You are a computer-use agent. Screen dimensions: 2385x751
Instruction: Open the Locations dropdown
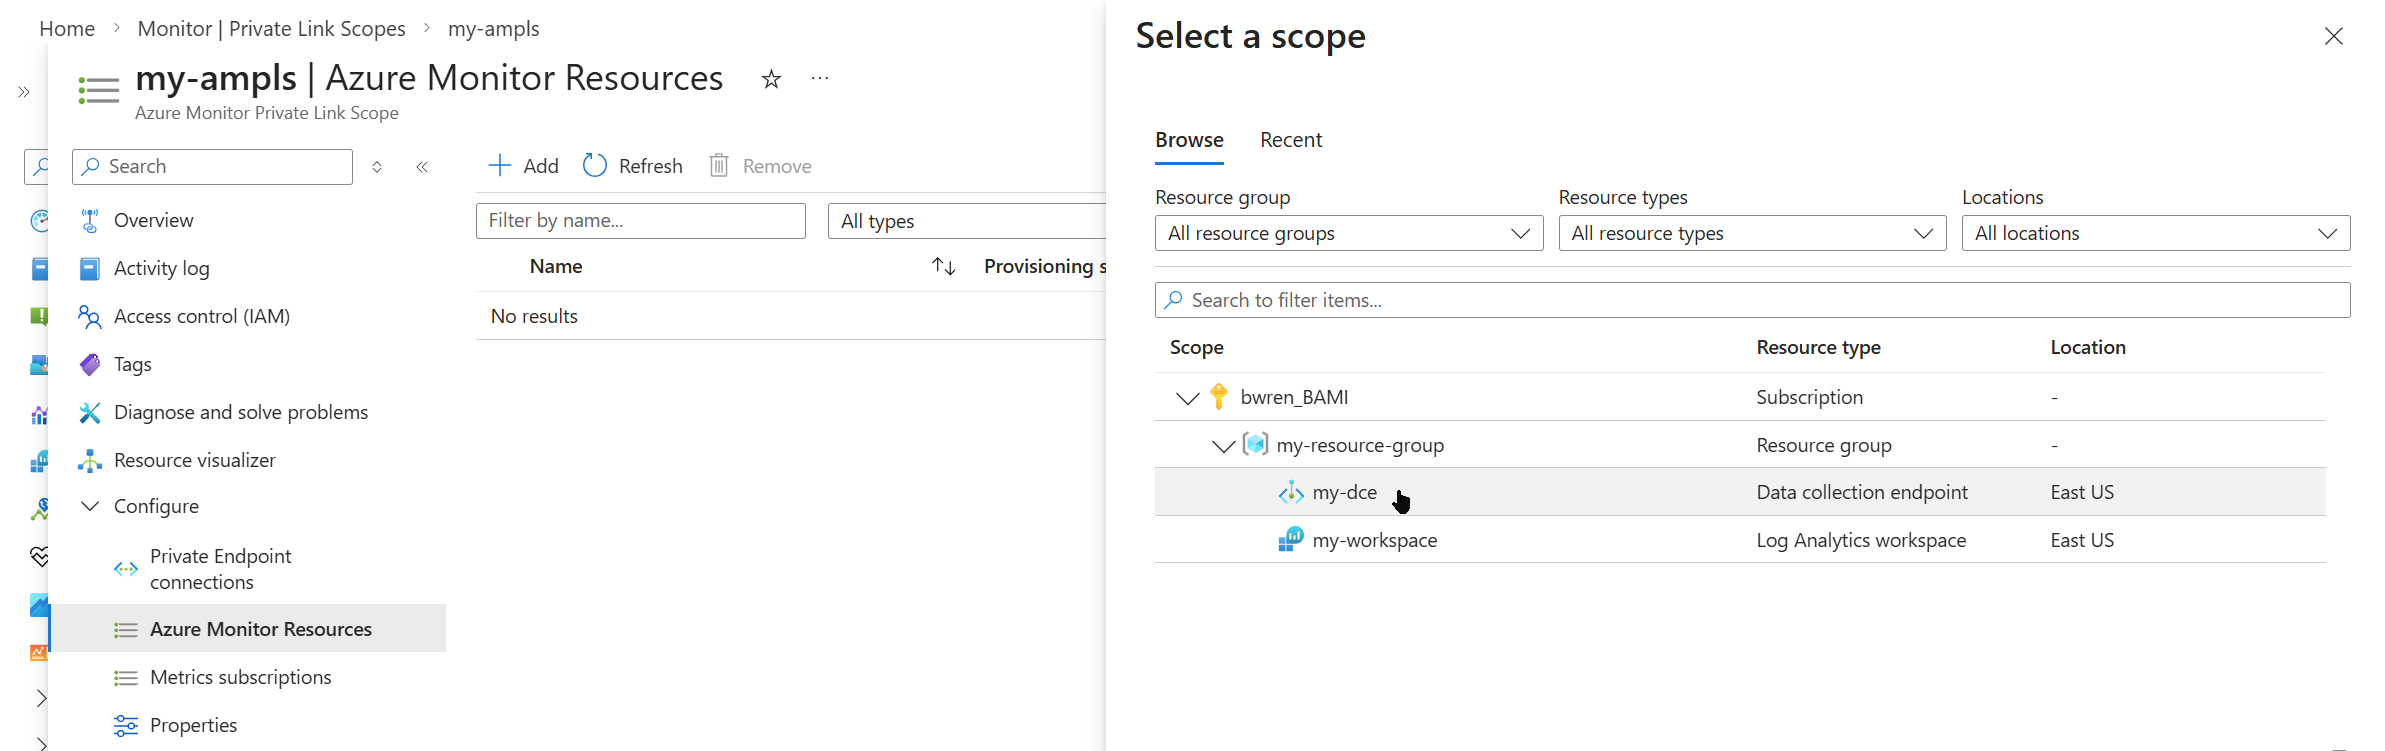tap(2155, 233)
